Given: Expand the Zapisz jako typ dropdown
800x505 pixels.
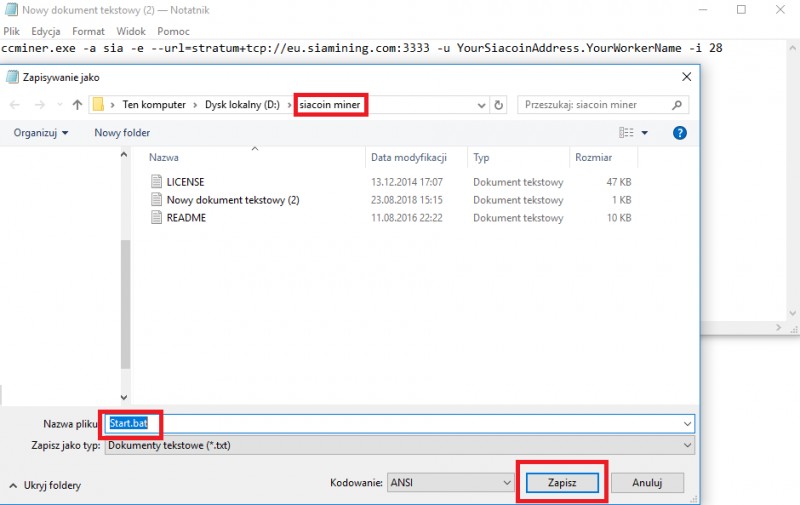Looking at the screenshot, I should pyautogui.click(x=686, y=445).
